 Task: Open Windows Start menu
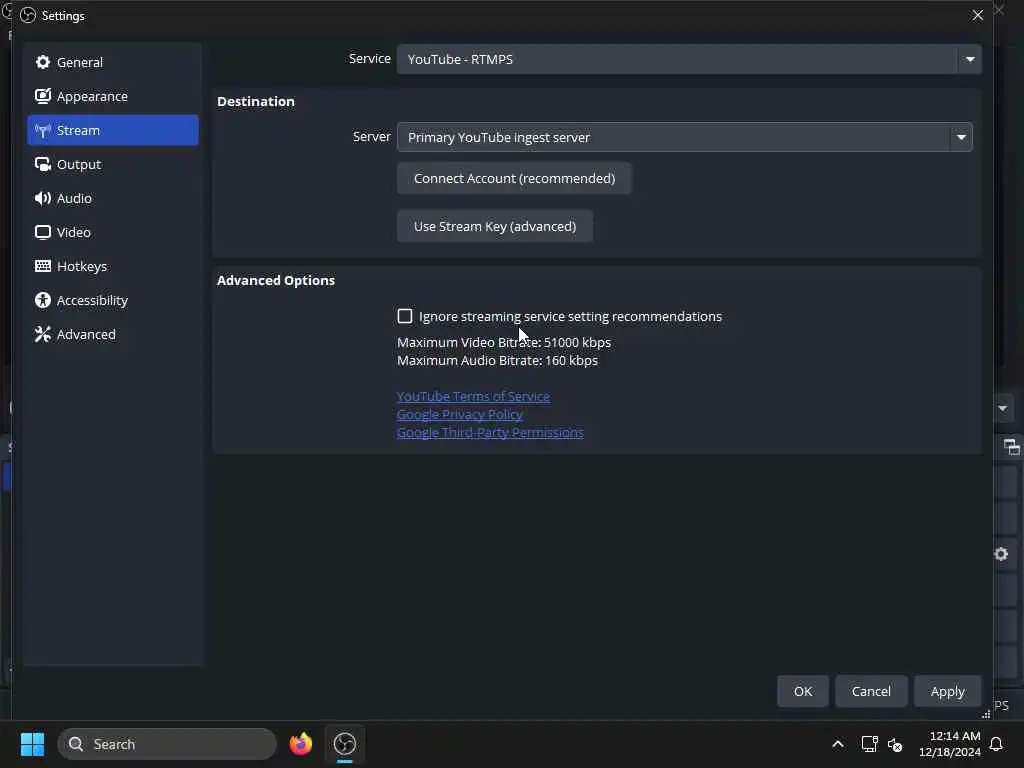point(32,744)
